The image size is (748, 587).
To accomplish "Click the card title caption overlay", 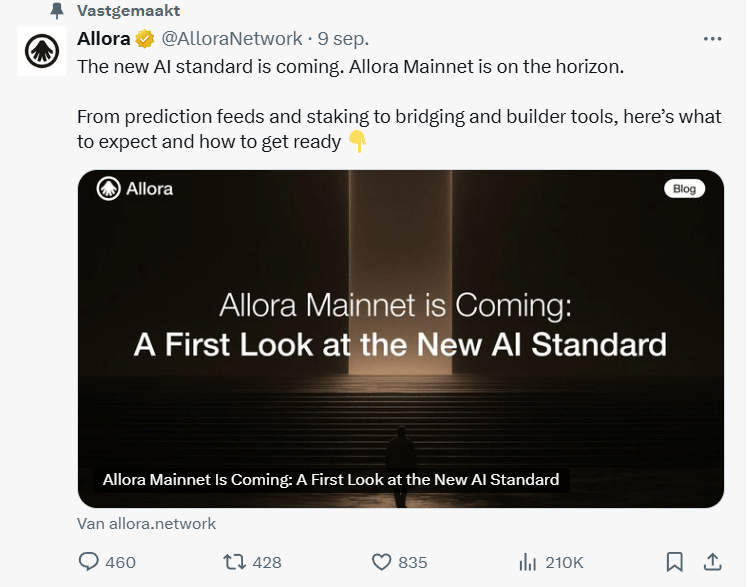I will [331, 480].
